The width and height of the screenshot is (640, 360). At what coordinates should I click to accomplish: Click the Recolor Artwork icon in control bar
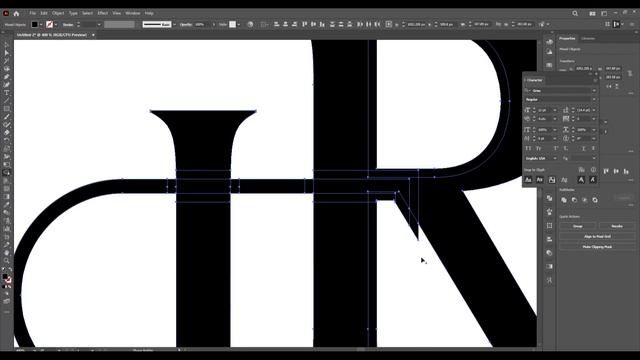tap(250, 24)
